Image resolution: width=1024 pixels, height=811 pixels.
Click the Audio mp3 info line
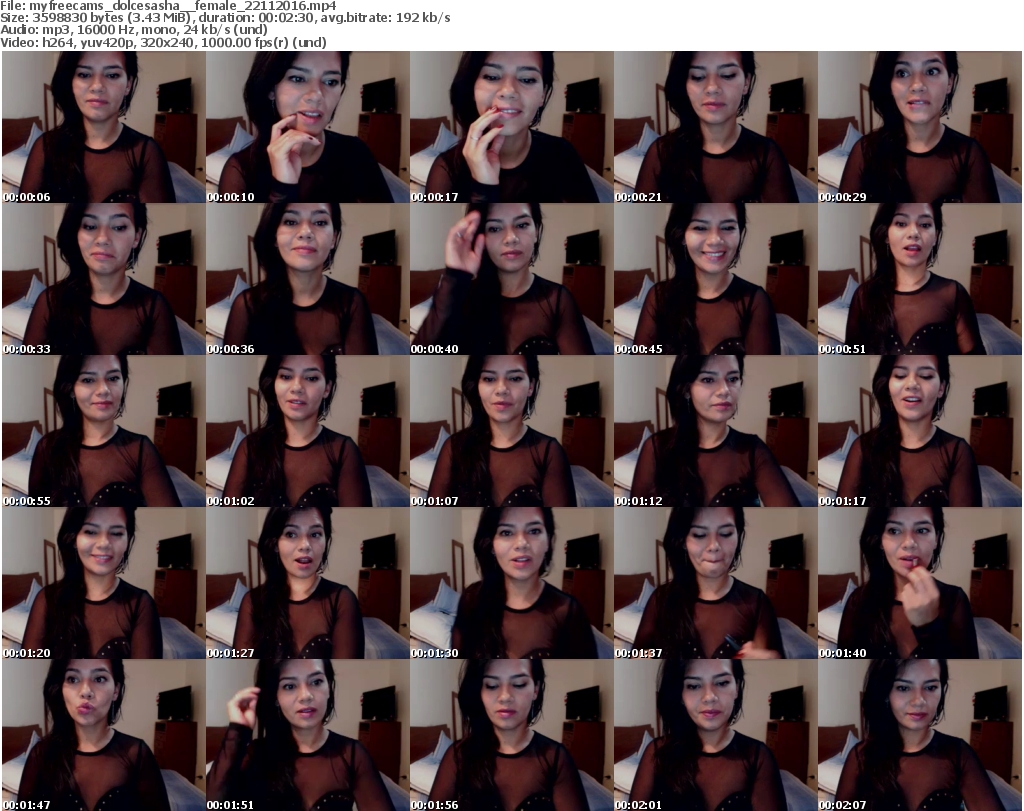pyautogui.click(x=134, y=30)
